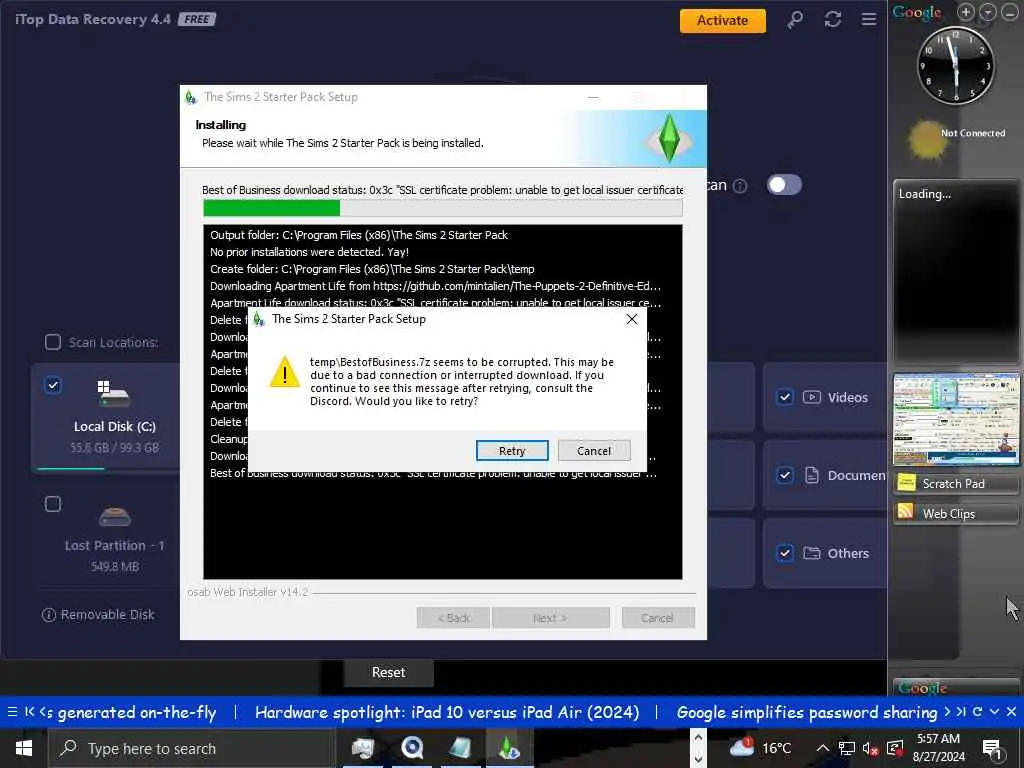Click the Local Disk usage bar
Image resolution: width=1024 pixels, height=768 pixels.
click(108, 468)
